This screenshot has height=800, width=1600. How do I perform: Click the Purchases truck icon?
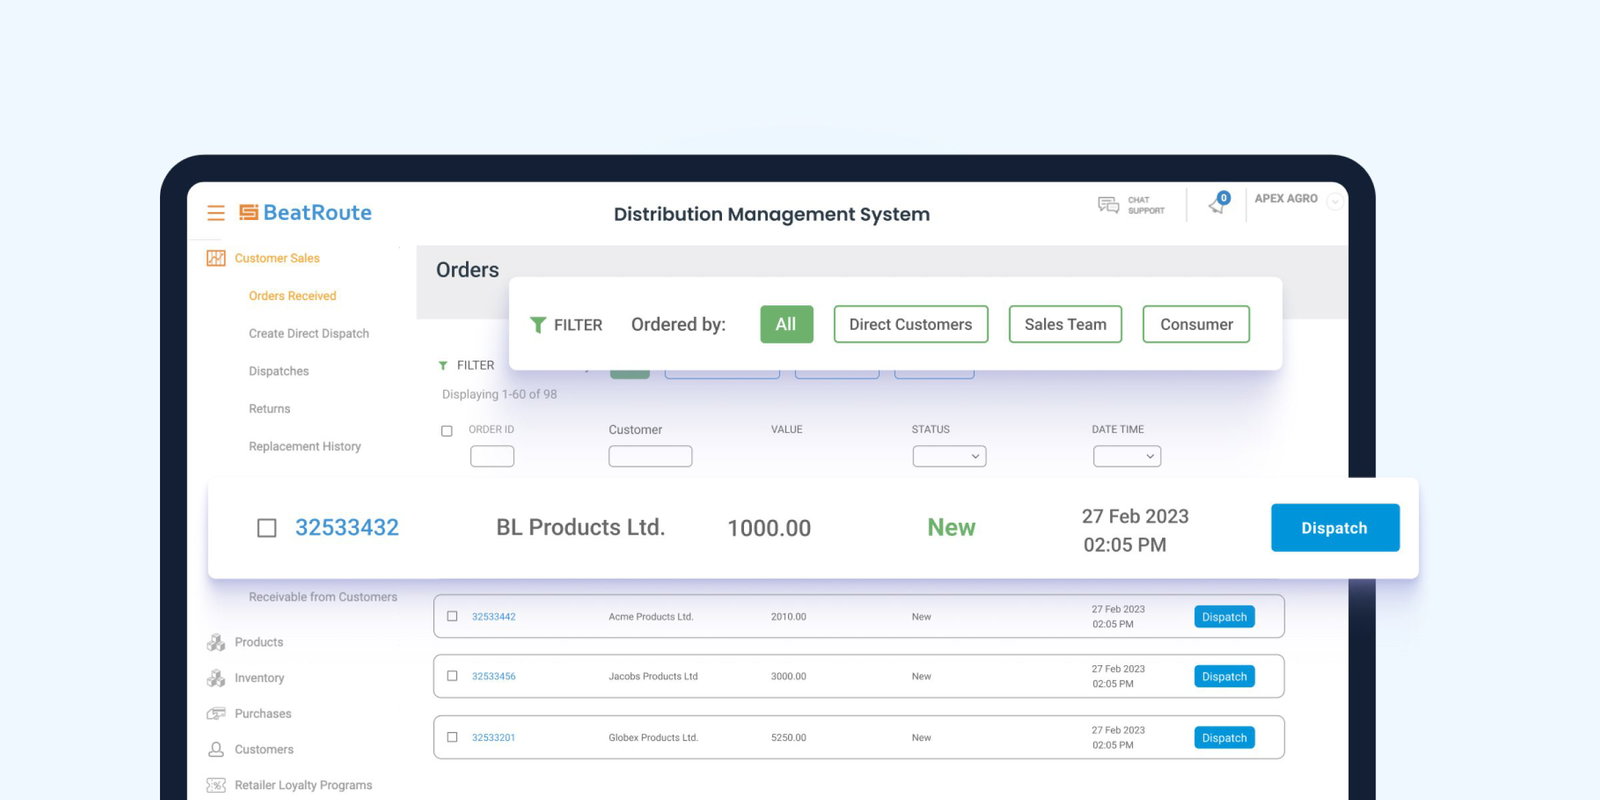(215, 714)
